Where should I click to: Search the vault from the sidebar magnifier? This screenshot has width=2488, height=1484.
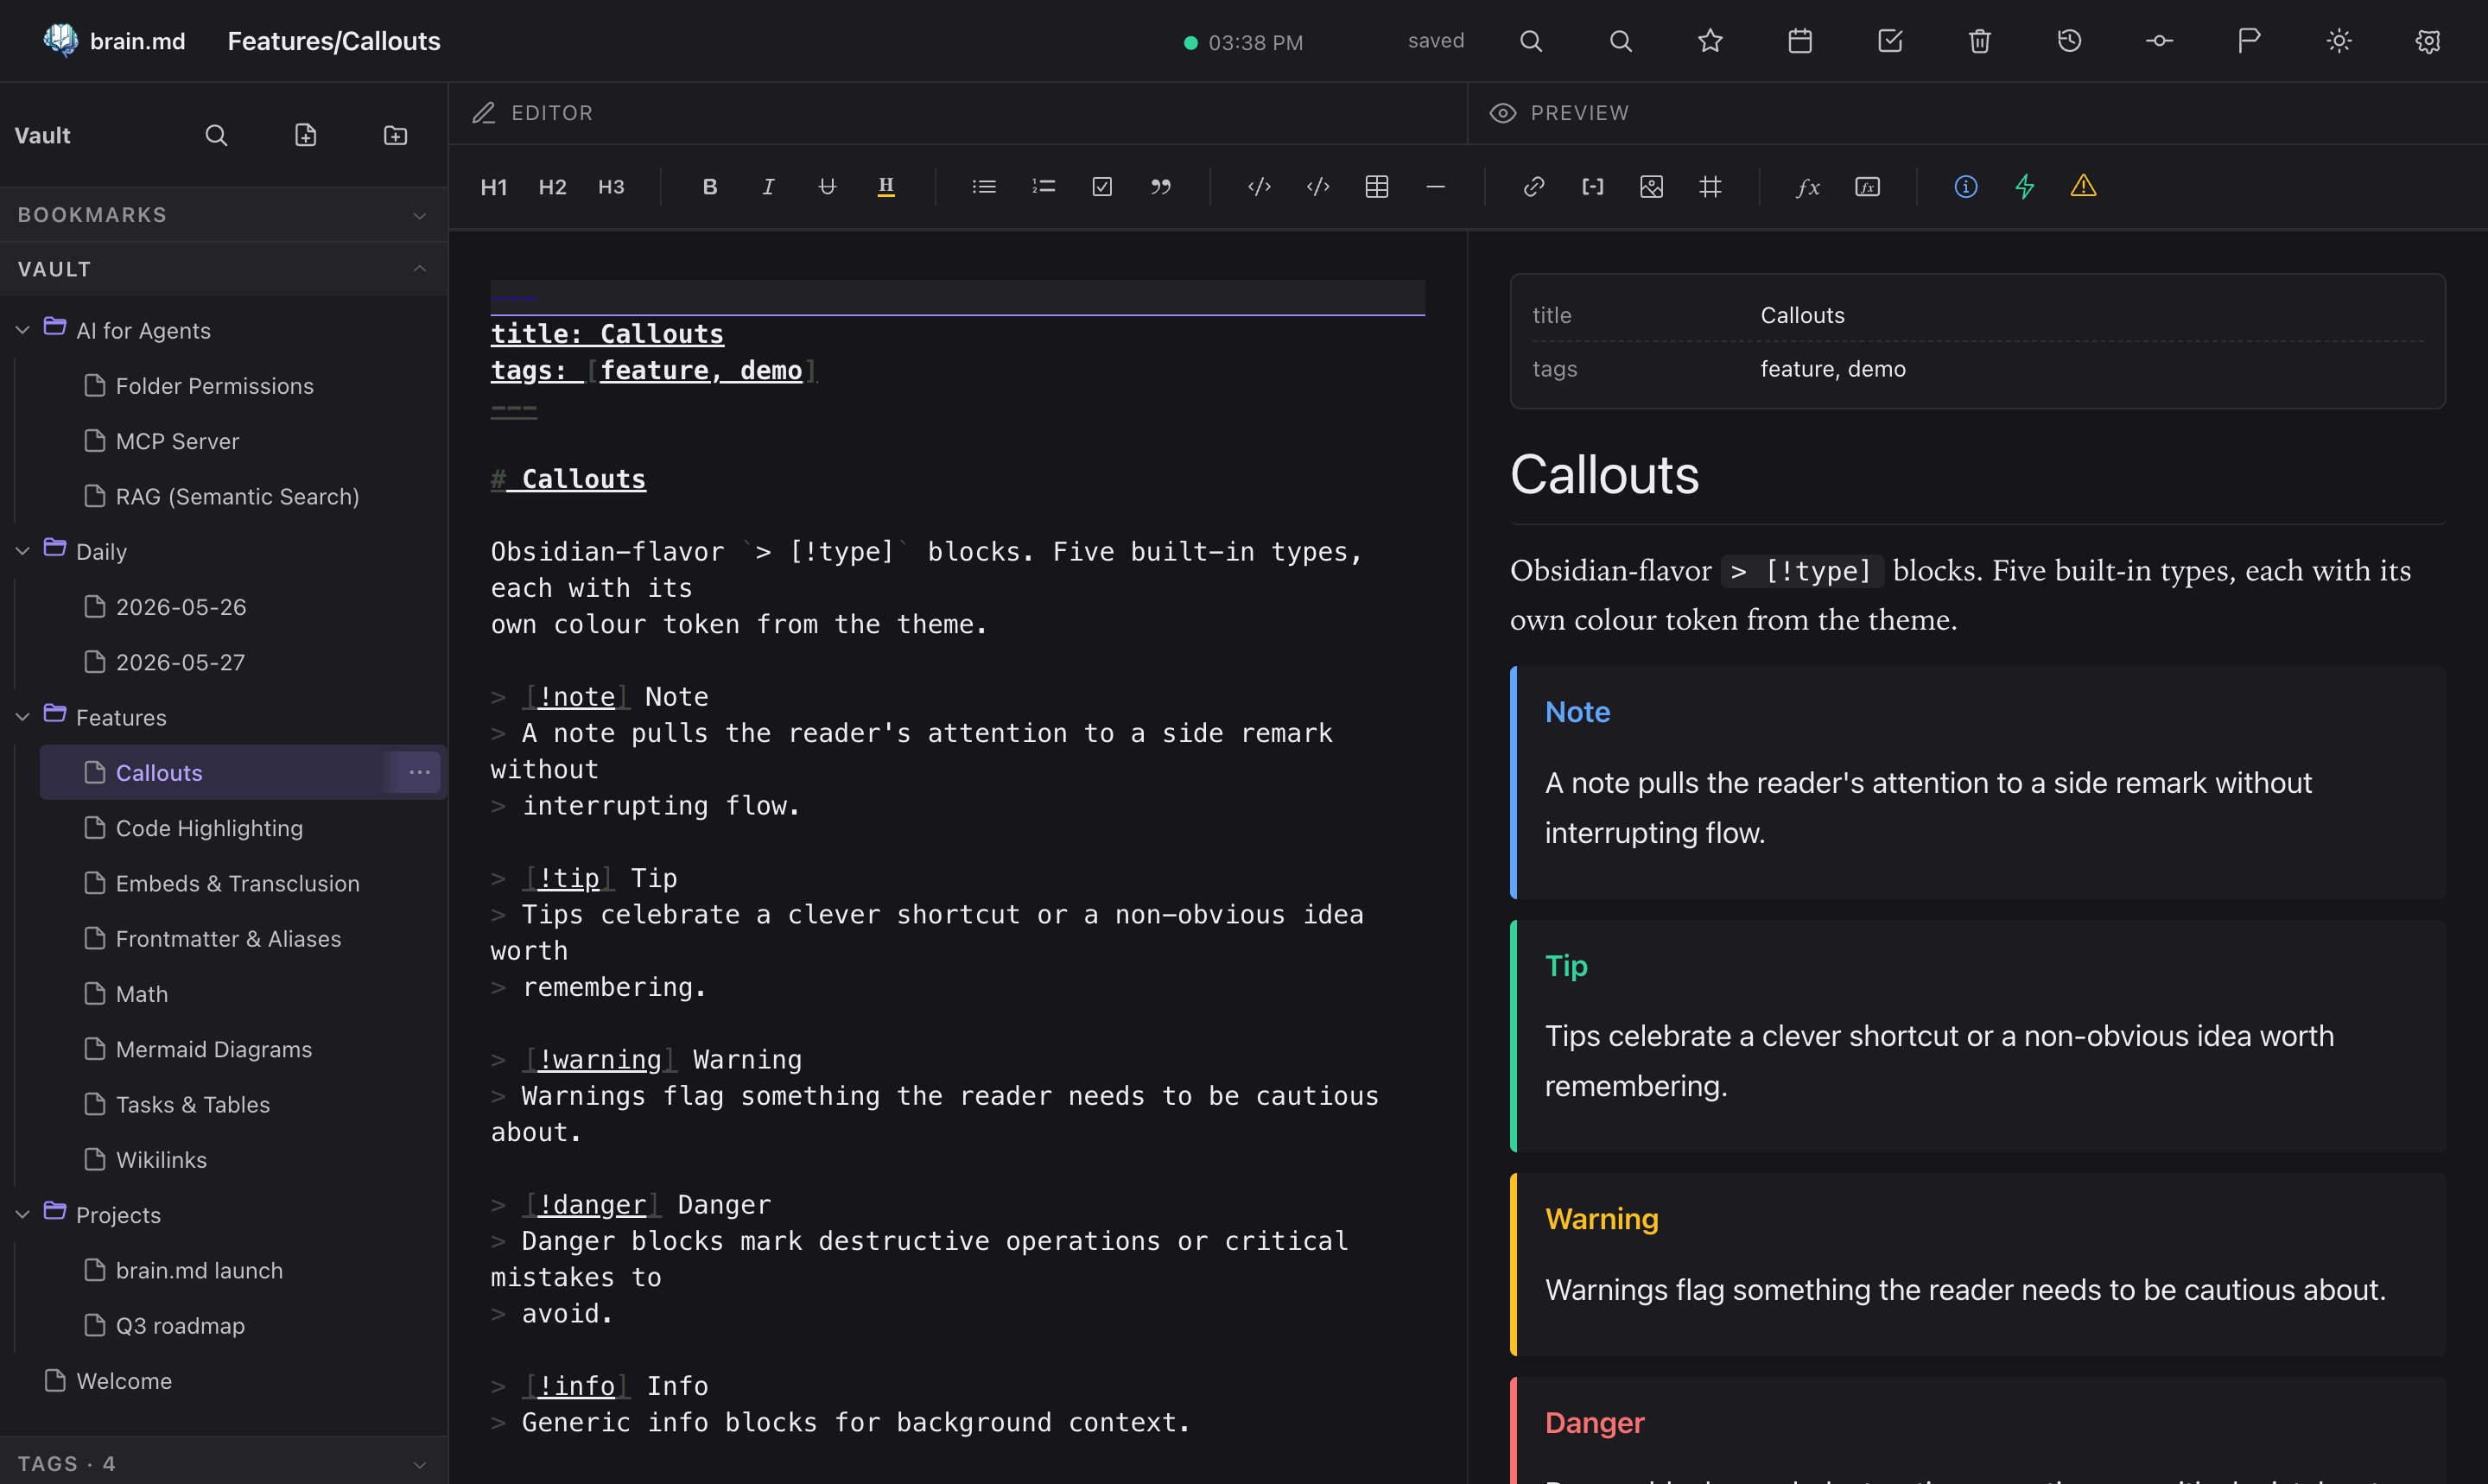point(216,135)
